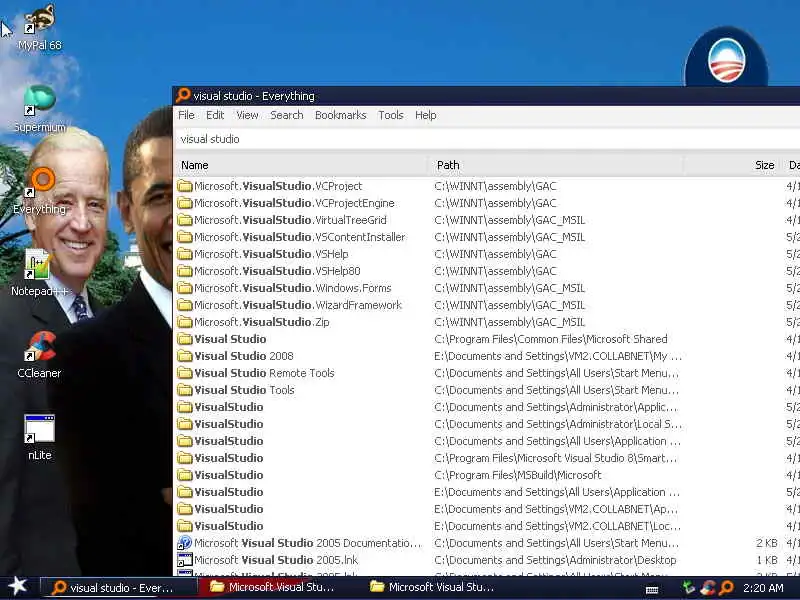Switch to 'visual studio - Ever...' taskbar button
The image size is (800, 600).
pyautogui.click(x=118, y=587)
